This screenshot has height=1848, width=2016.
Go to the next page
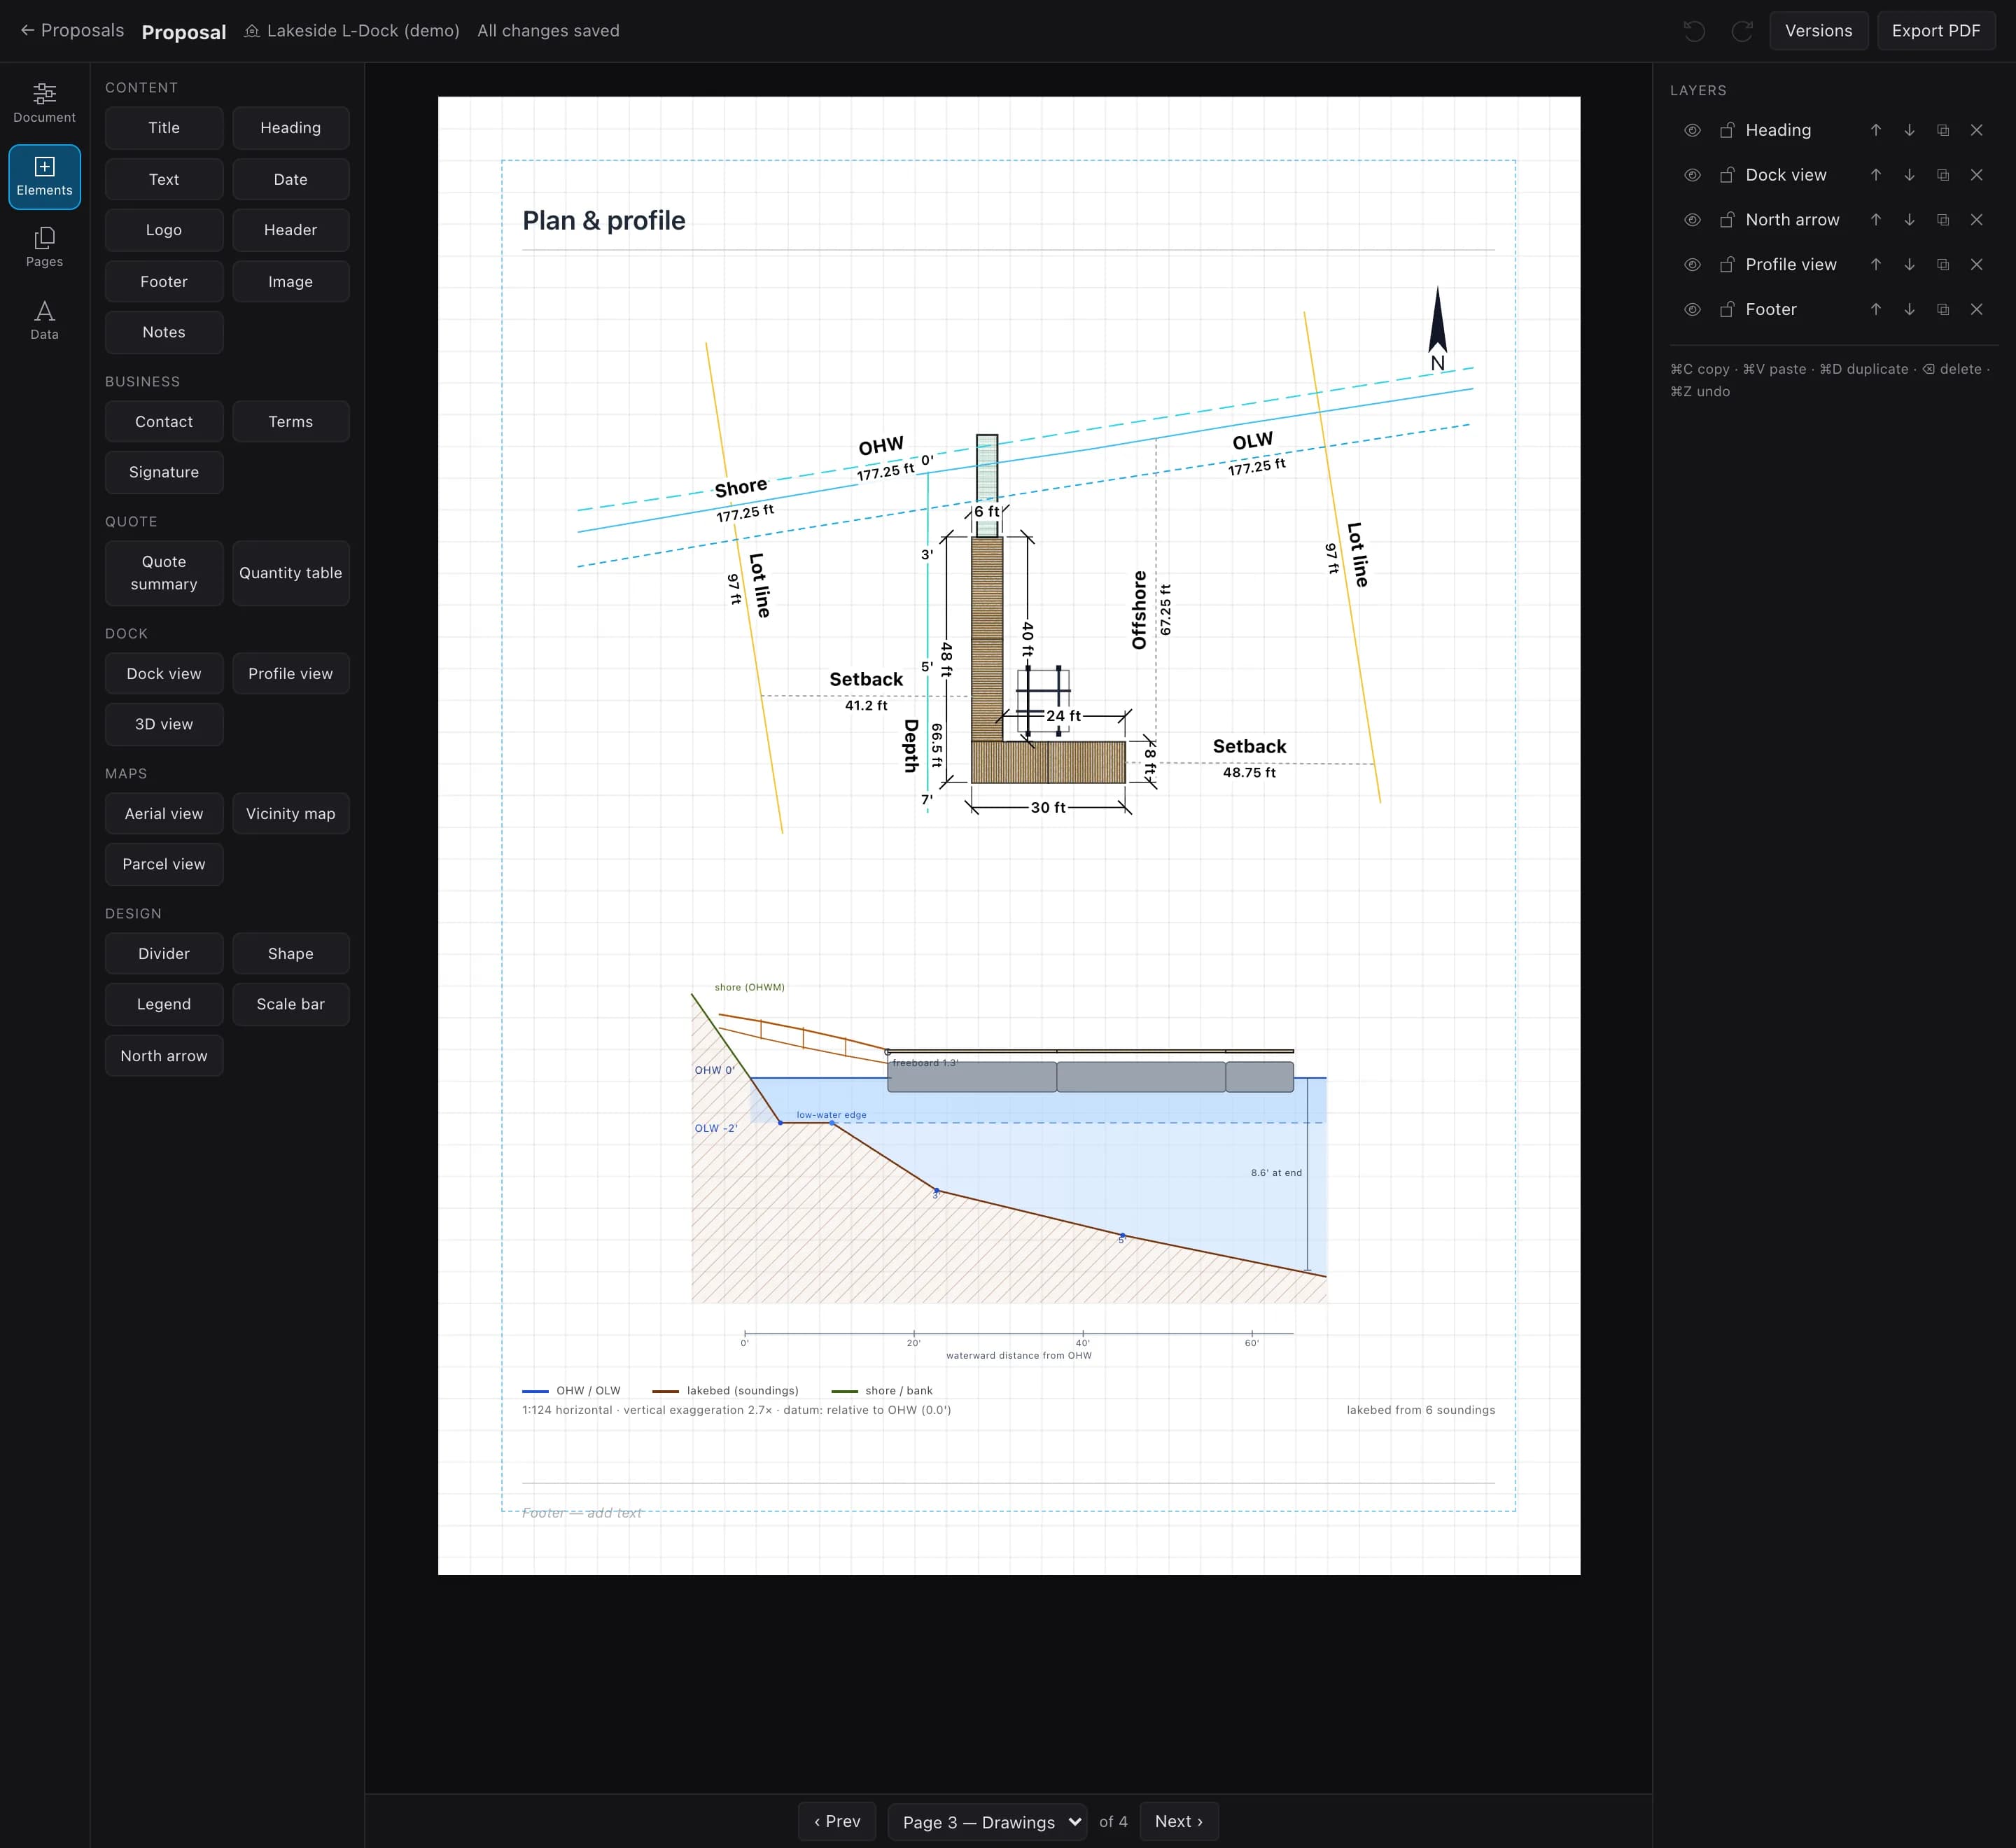coord(1178,1821)
